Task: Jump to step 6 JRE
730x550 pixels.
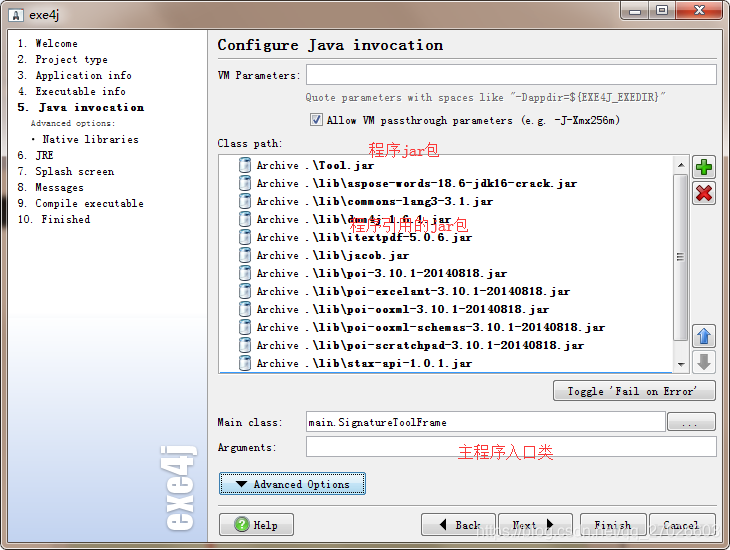Action: (35, 155)
